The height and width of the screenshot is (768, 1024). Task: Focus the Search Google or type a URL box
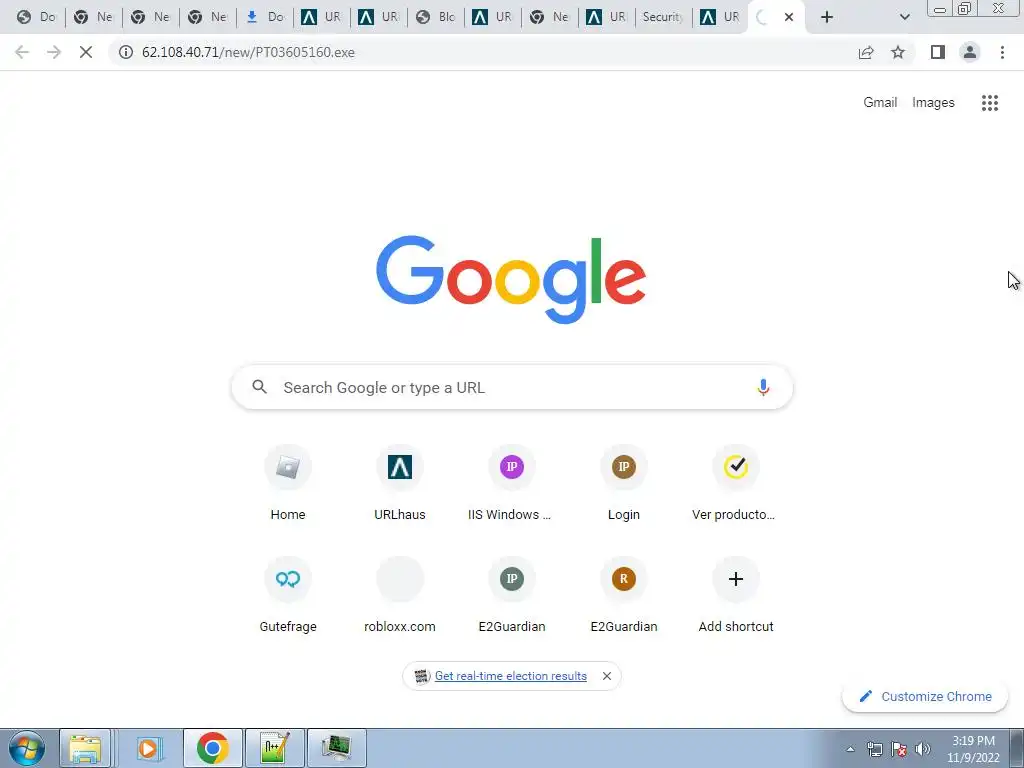coord(512,387)
